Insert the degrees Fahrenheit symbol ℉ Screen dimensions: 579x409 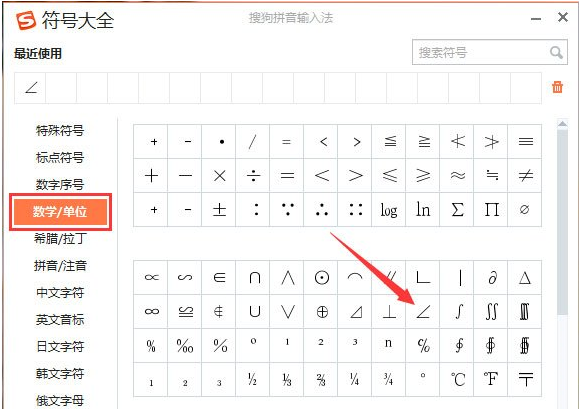point(491,379)
